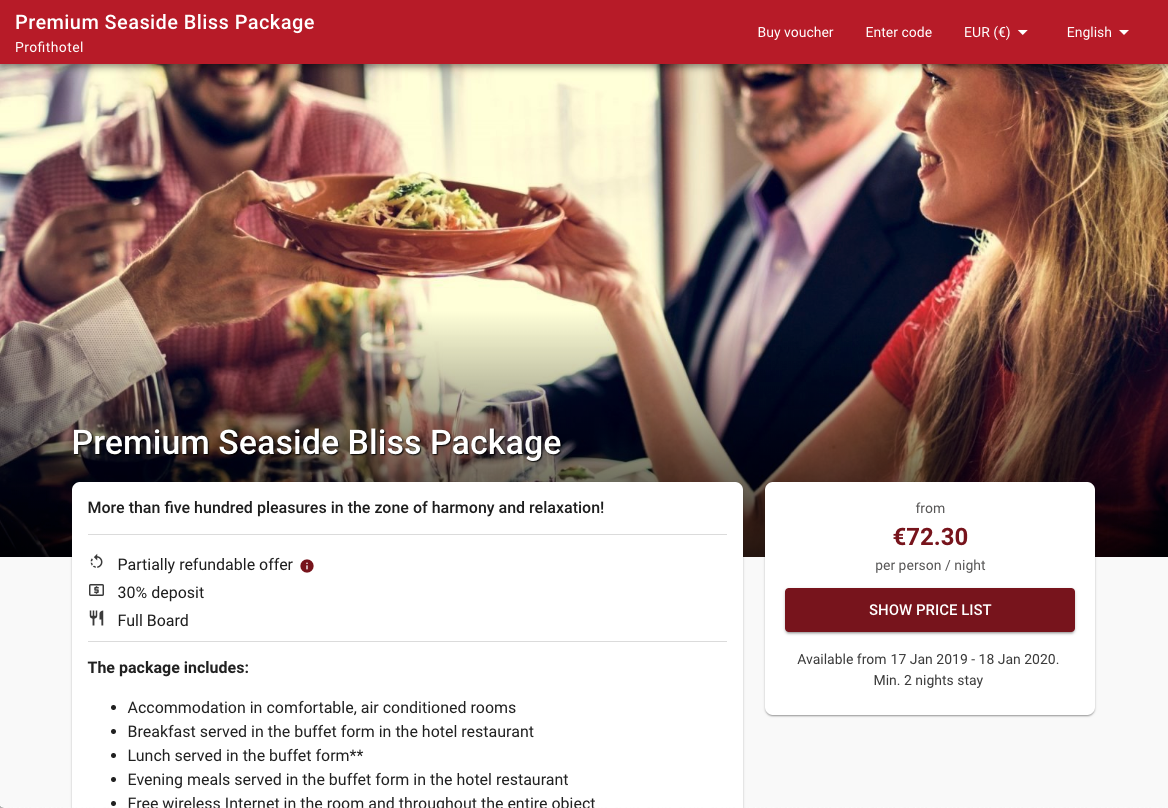Click the SHOW PRICE LIST button

pyautogui.click(x=930, y=610)
